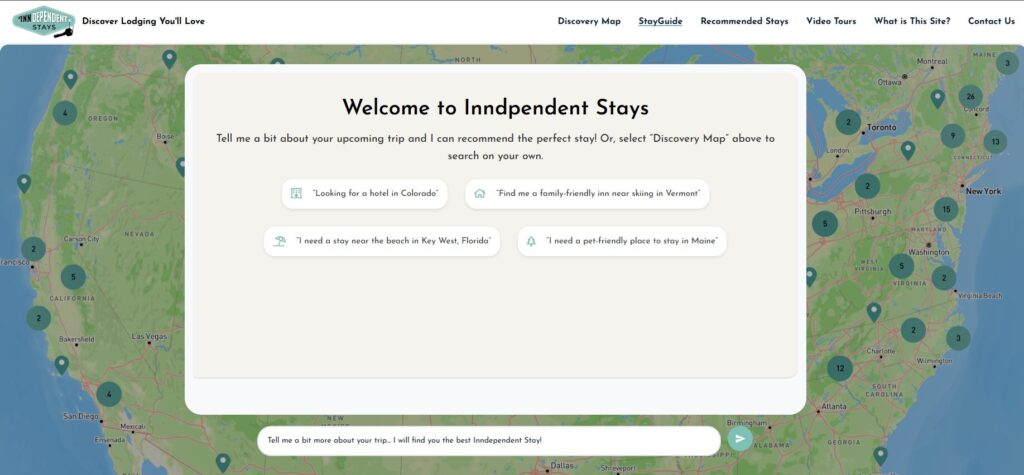Navigate to Contact Us
Image resolution: width=1024 pixels, height=475 pixels.
click(991, 21)
